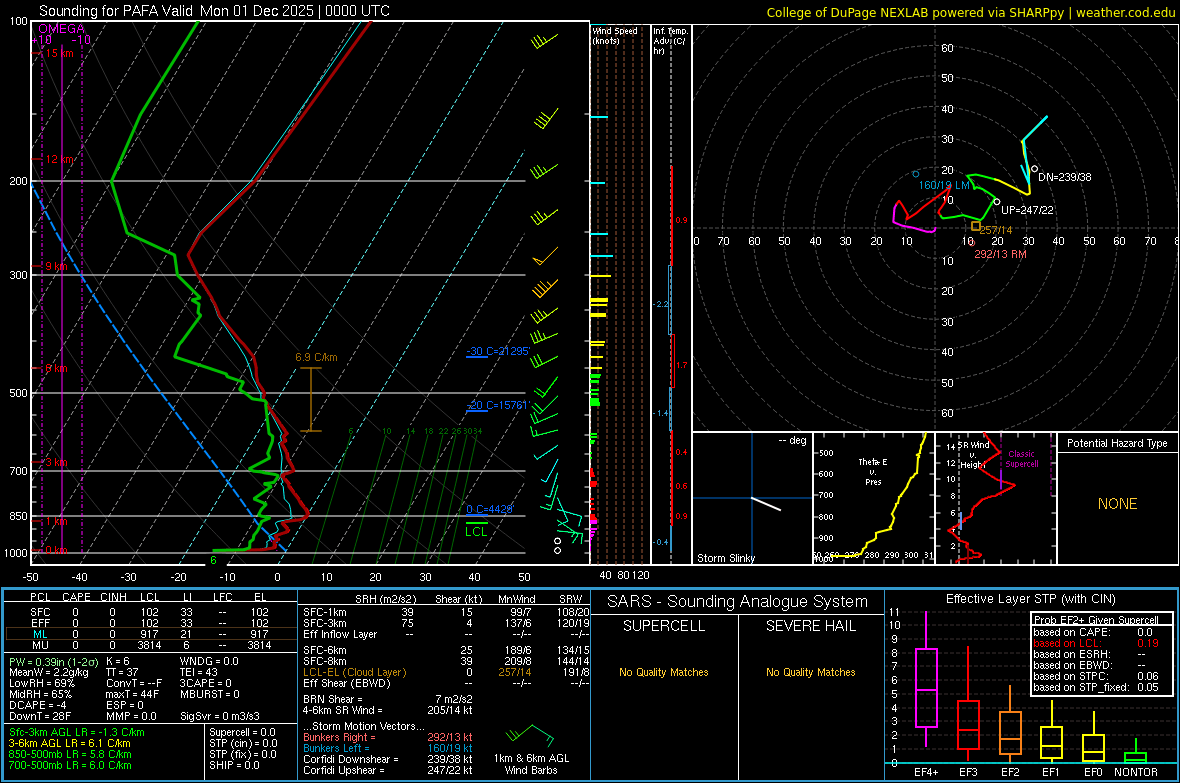Viewport: 1180px width, 783px height.
Task: Click the 'SFC-1km' kinematics row label
Action: point(324,612)
